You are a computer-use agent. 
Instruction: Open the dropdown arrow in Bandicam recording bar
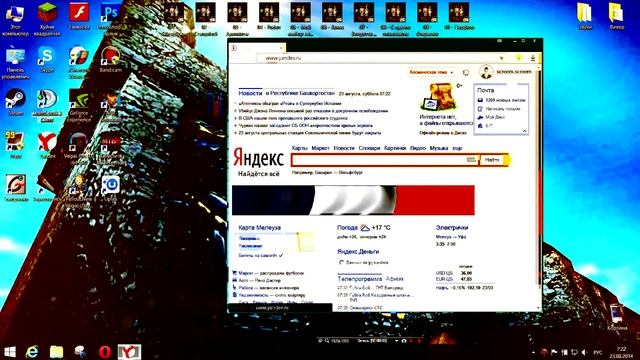click(x=396, y=340)
